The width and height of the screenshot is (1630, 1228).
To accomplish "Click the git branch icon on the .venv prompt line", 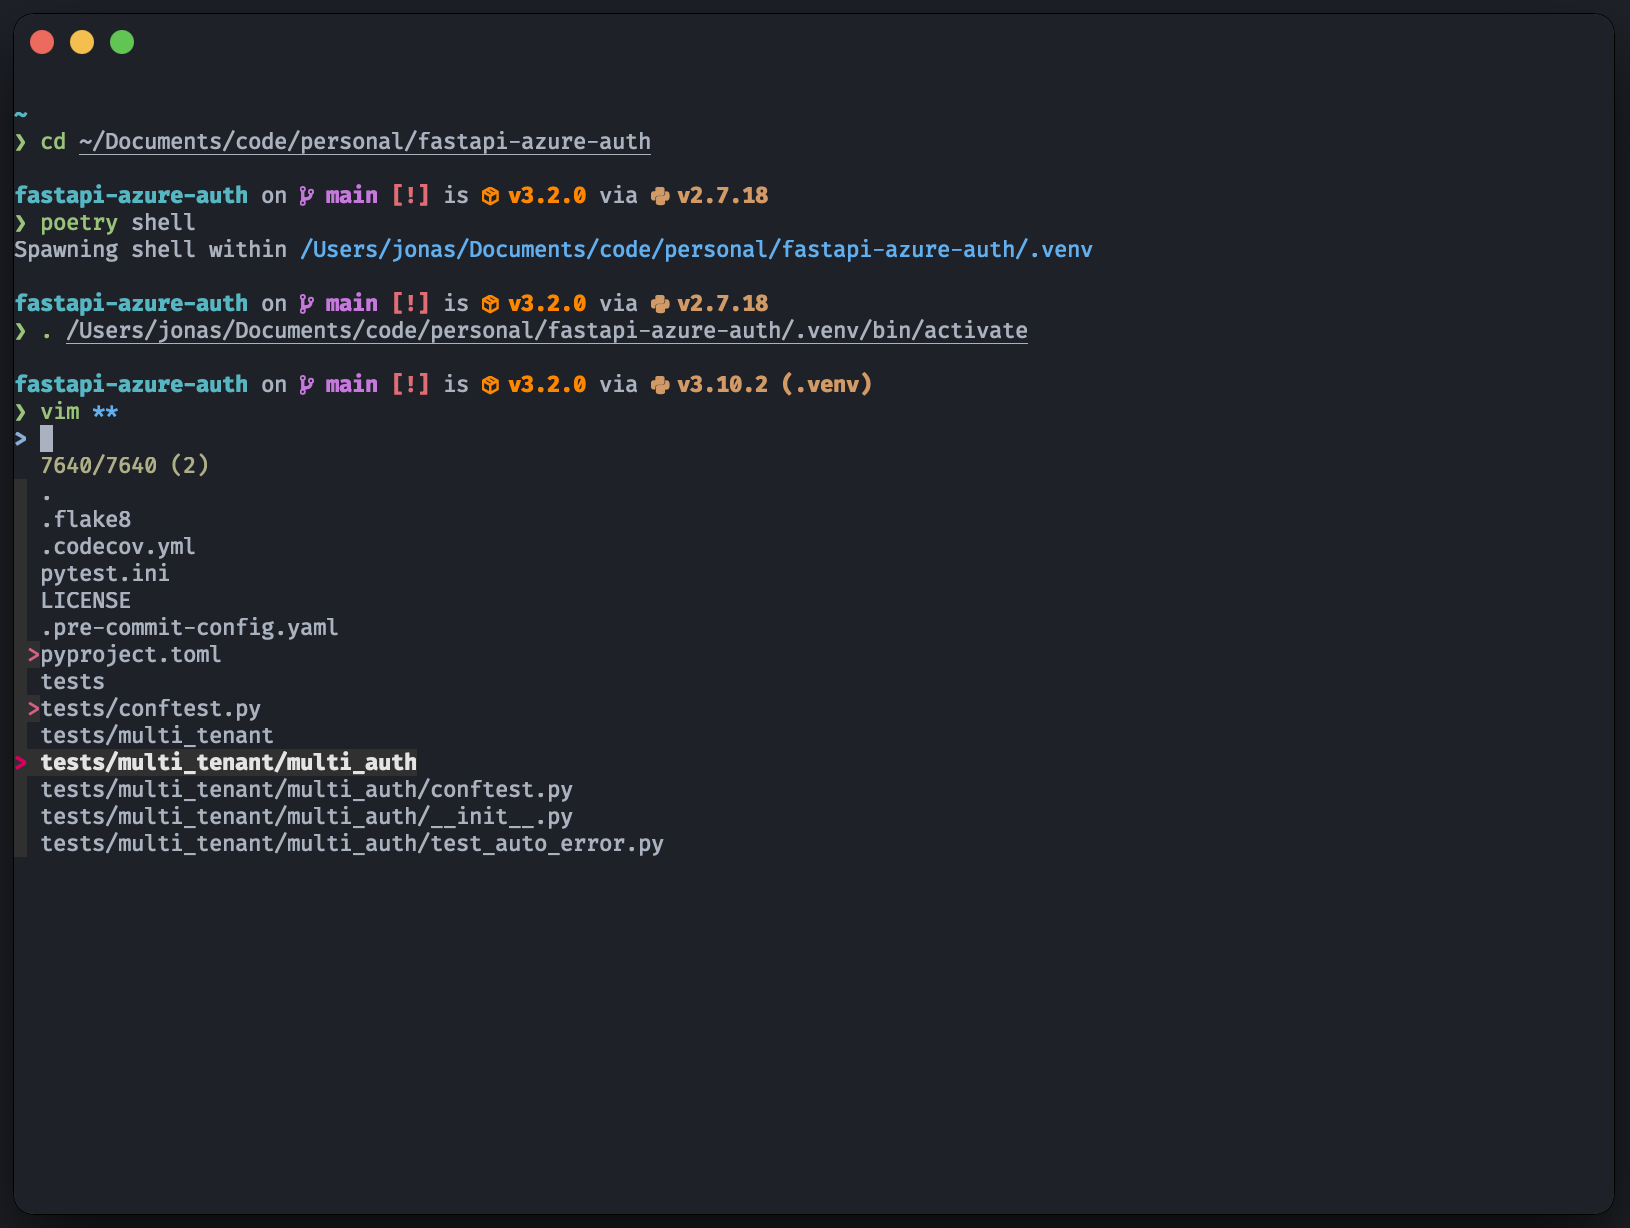I will (306, 385).
